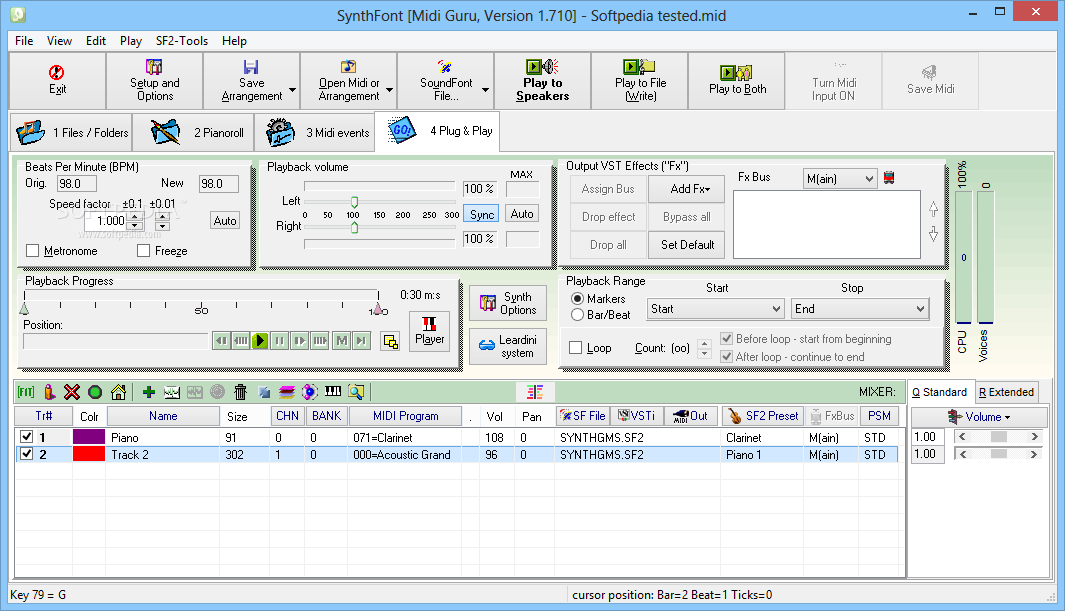Open the playback range Start dropdown
Viewport: 1065px width, 611px height.
715,309
